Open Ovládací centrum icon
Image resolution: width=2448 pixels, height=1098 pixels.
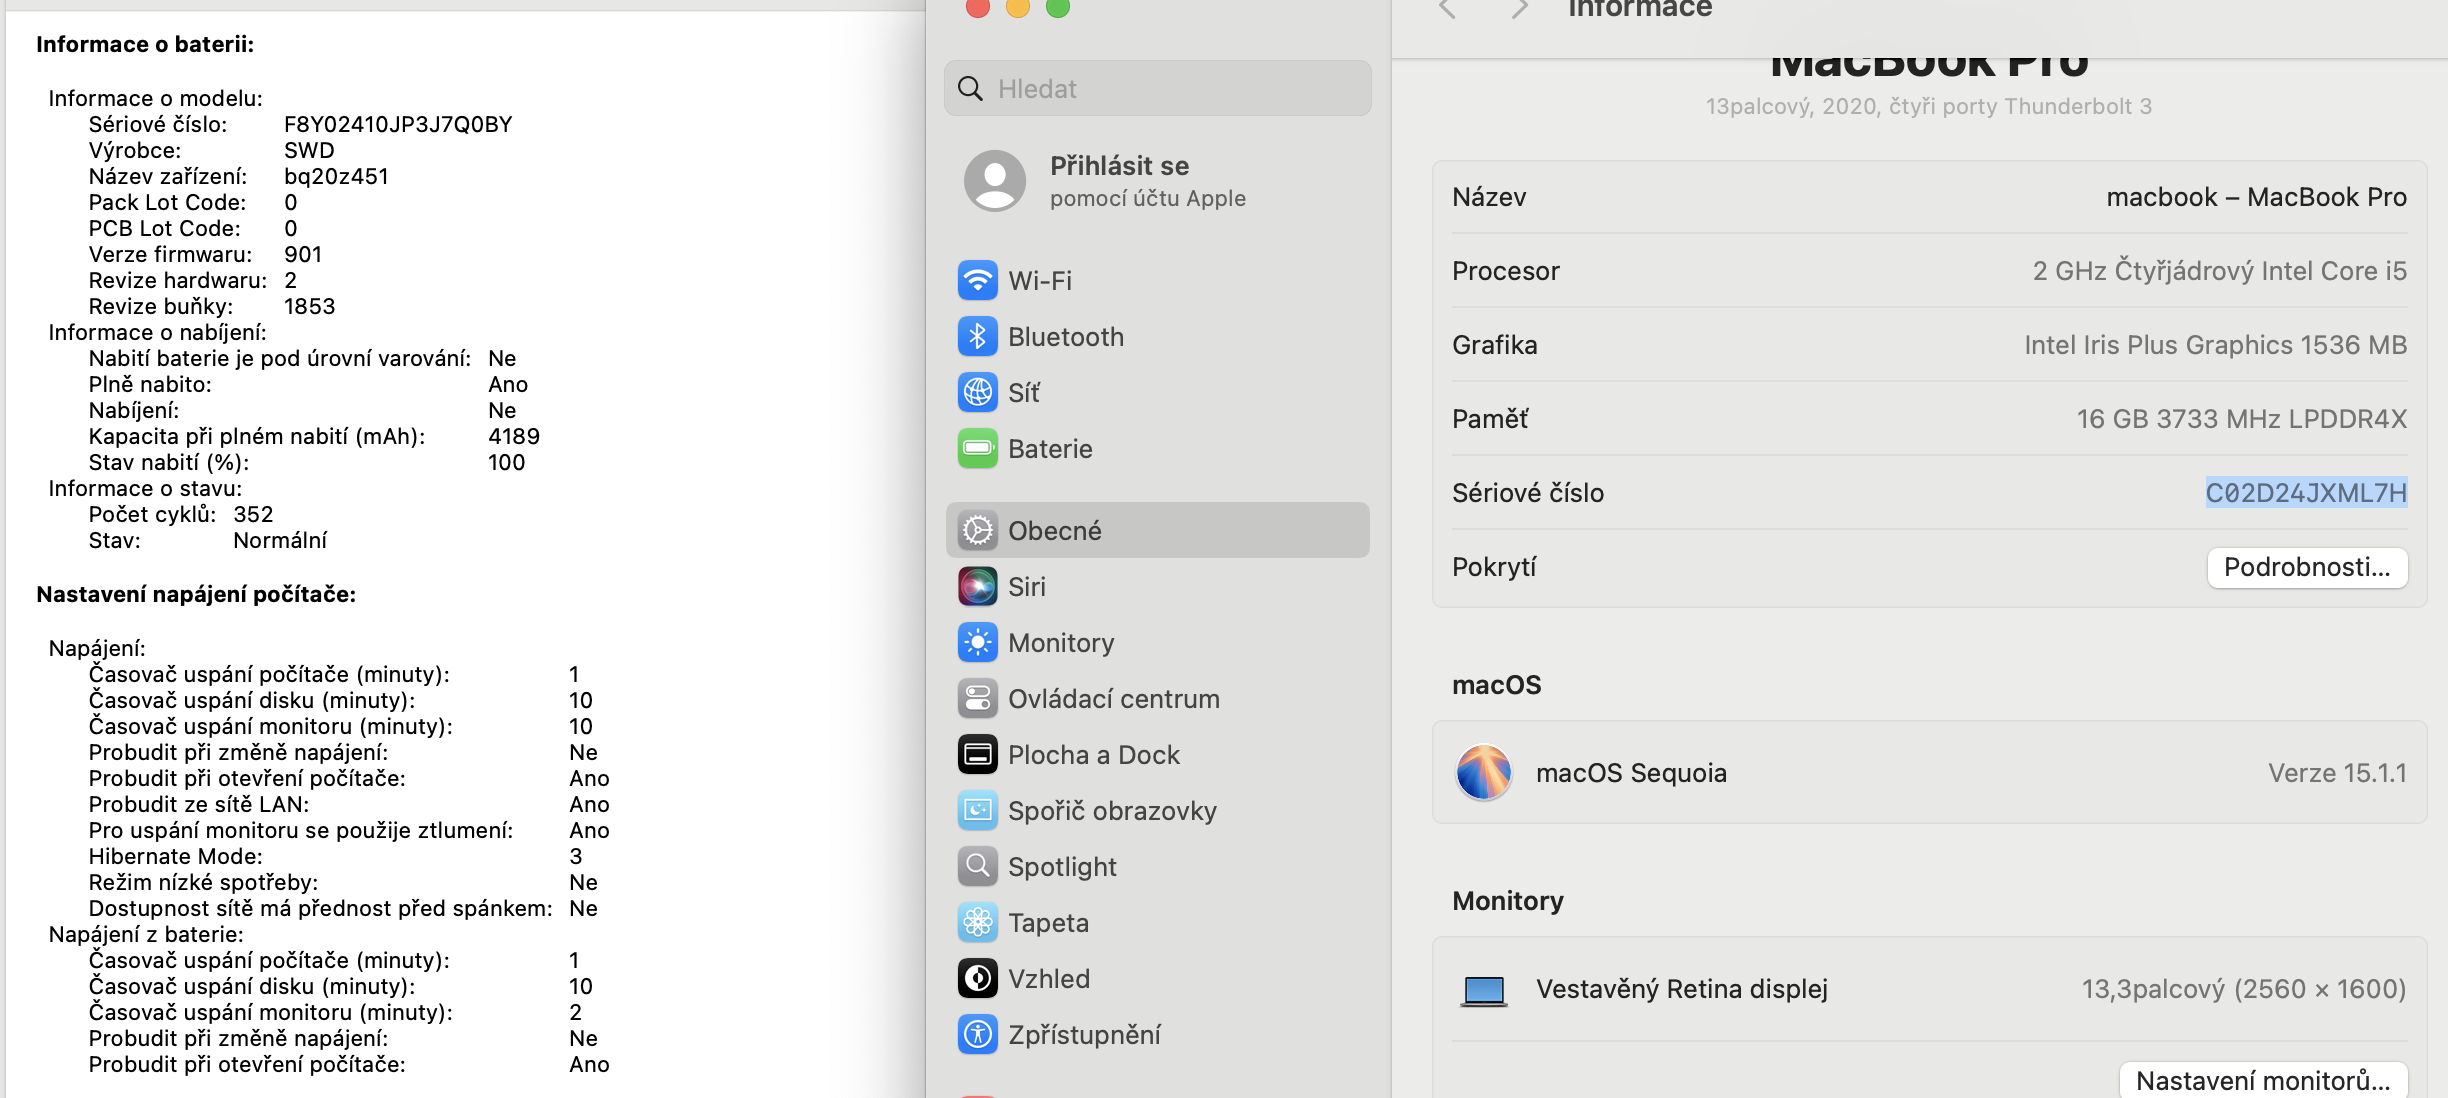point(977,699)
